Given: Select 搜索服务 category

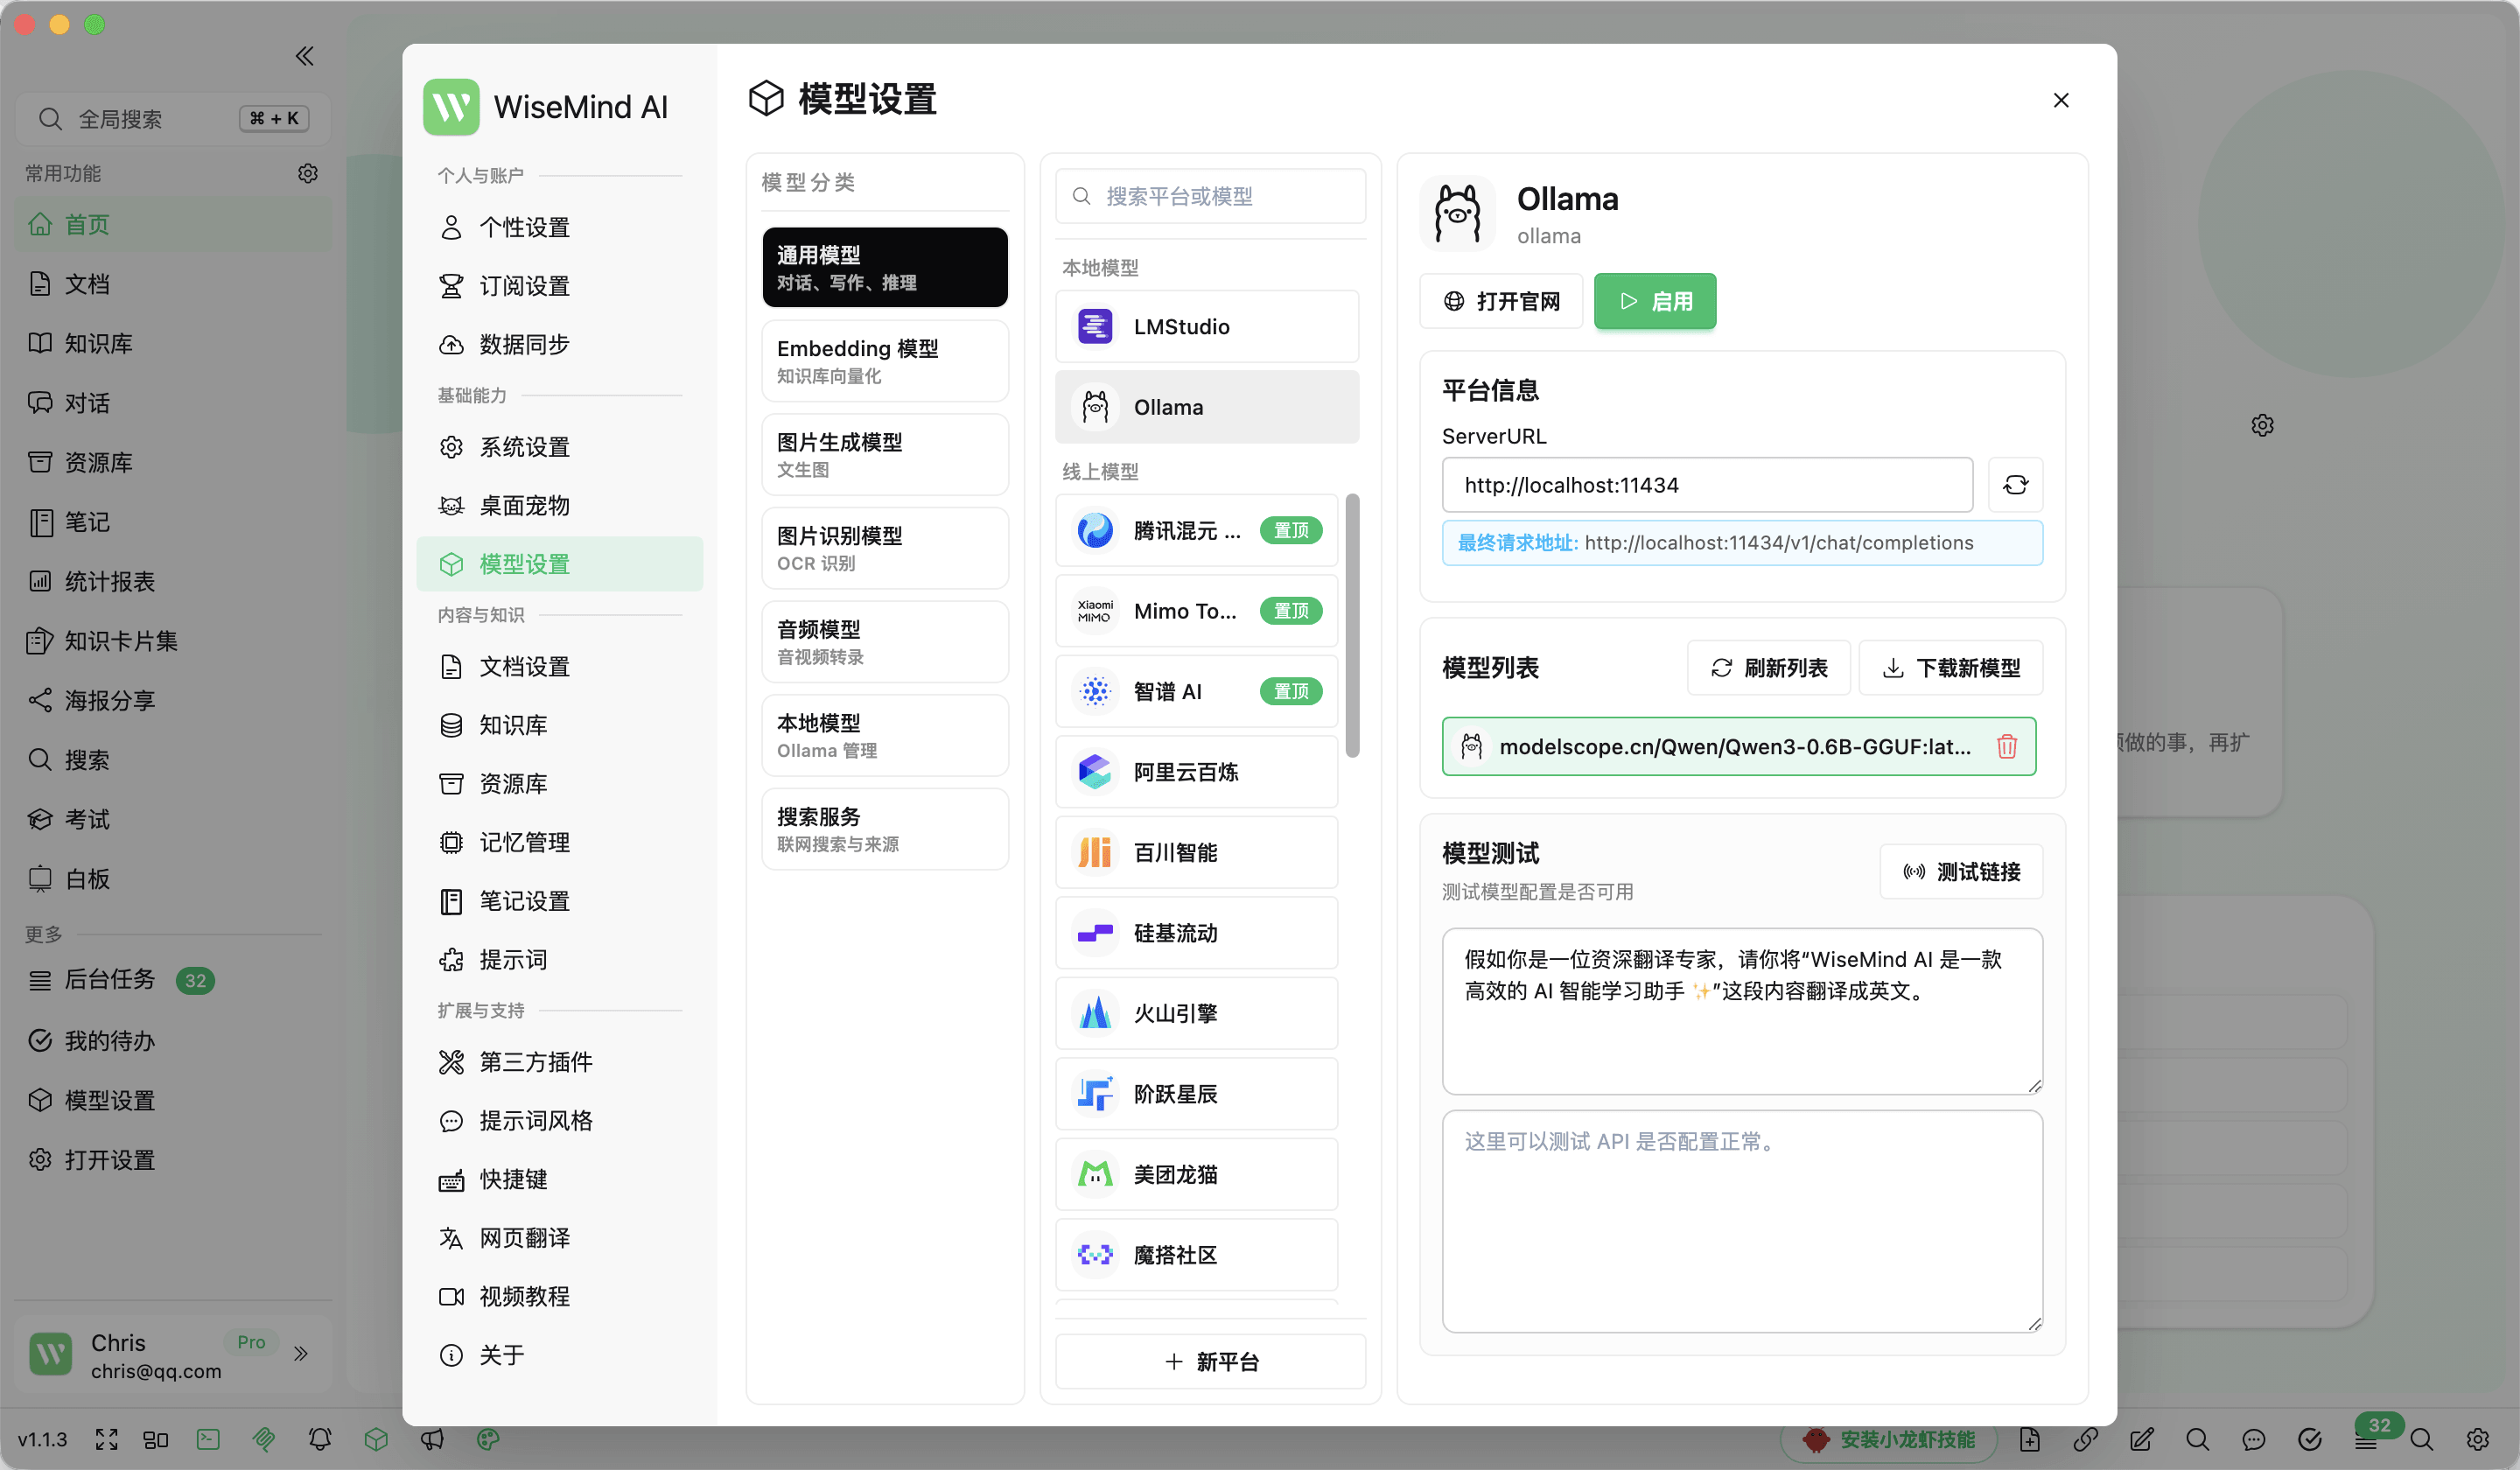Looking at the screenshot, I should (885, 829).
